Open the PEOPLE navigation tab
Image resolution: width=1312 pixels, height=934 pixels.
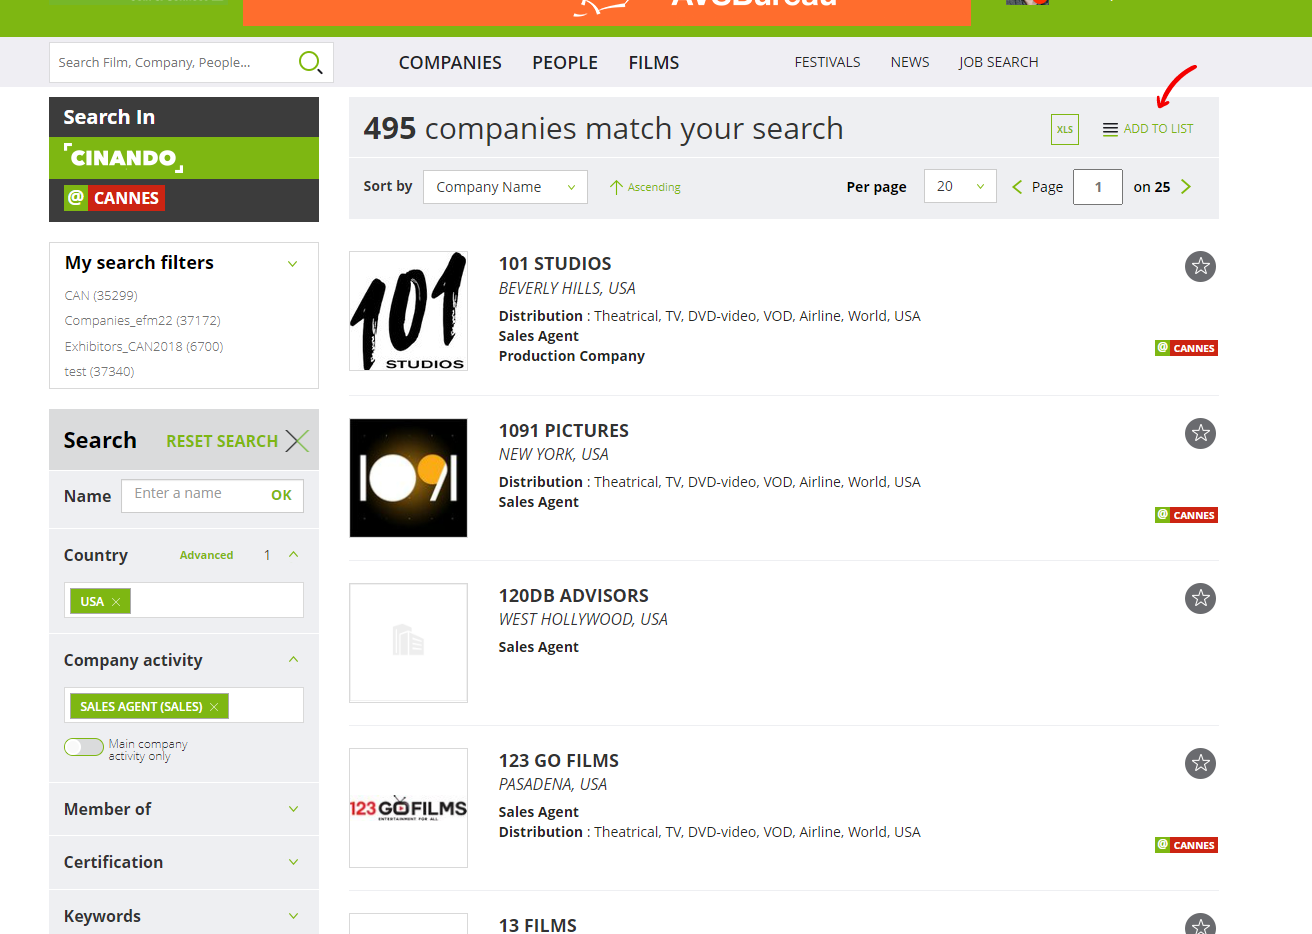click(x=564, y=63)
